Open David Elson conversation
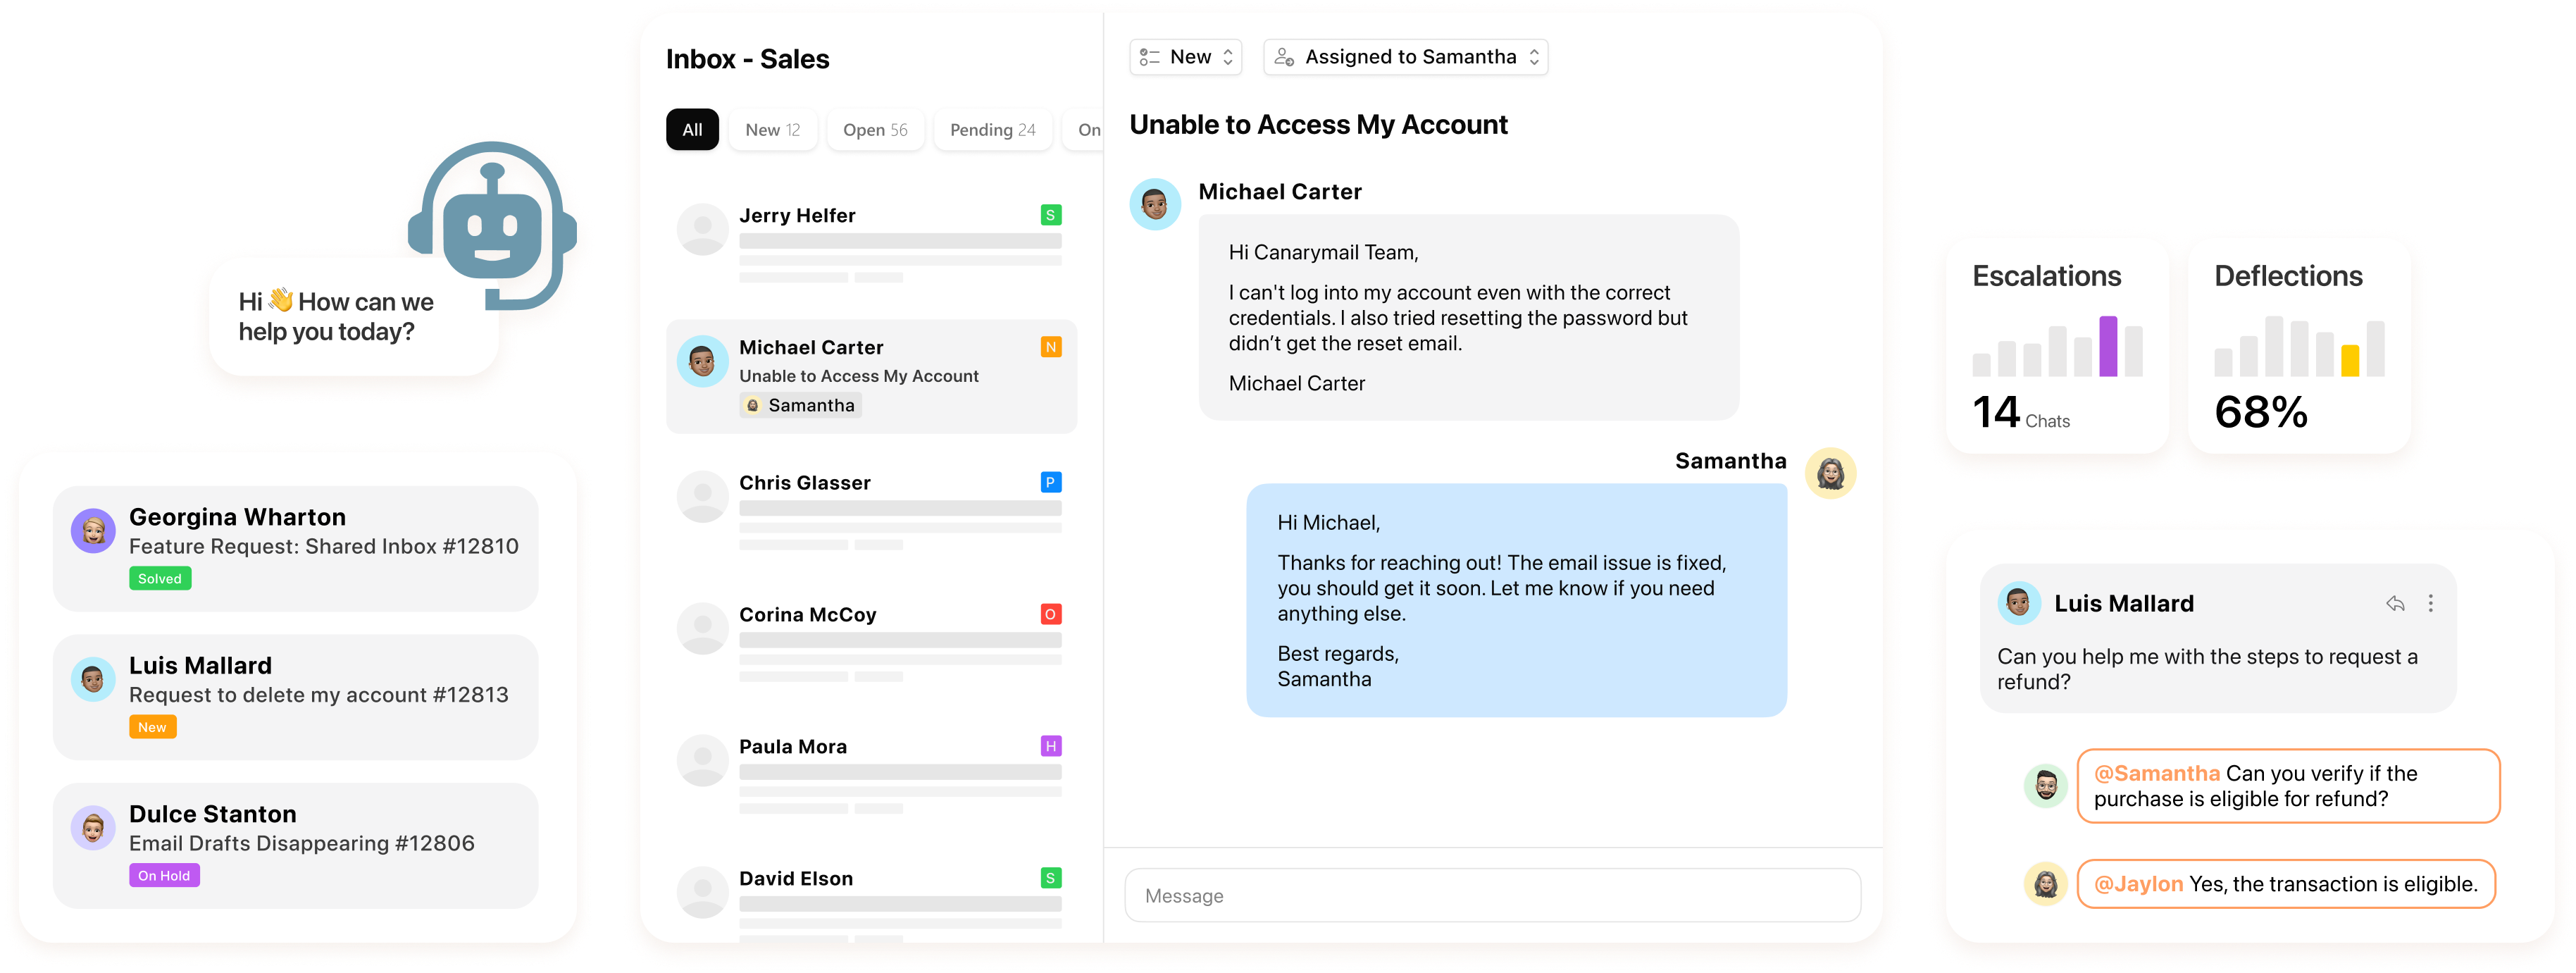The image size is (2576, 973). pyautogui.click(x=871, y=903)
